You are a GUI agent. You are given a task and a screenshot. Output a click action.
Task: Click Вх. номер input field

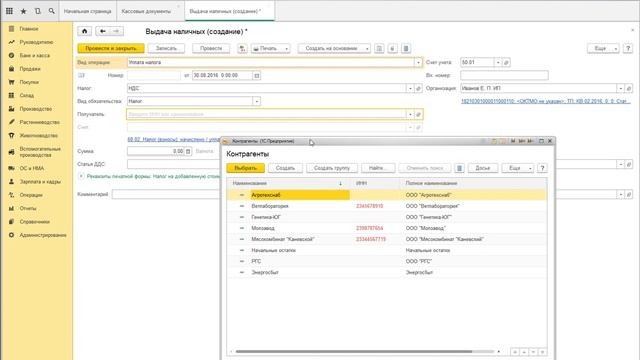coord(504,76)
